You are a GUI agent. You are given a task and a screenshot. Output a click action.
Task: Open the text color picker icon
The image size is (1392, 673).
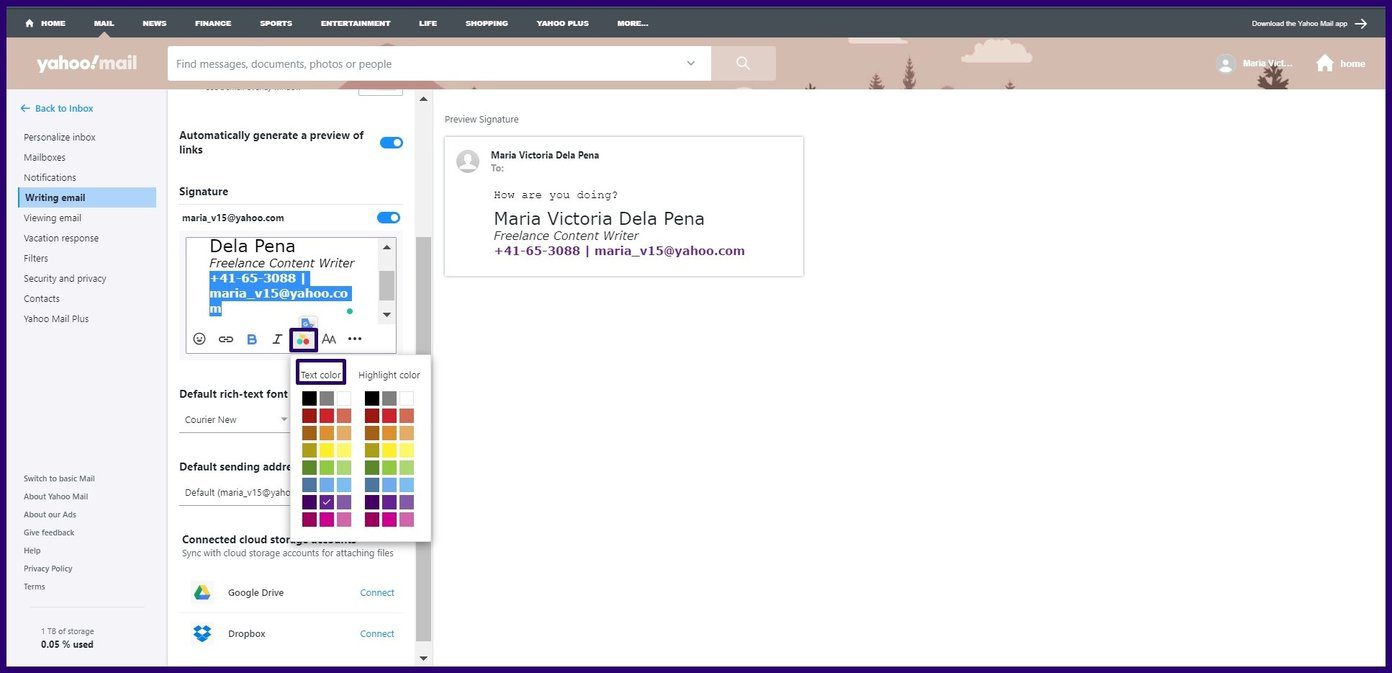pyautogui.click(x=303, y=340)
